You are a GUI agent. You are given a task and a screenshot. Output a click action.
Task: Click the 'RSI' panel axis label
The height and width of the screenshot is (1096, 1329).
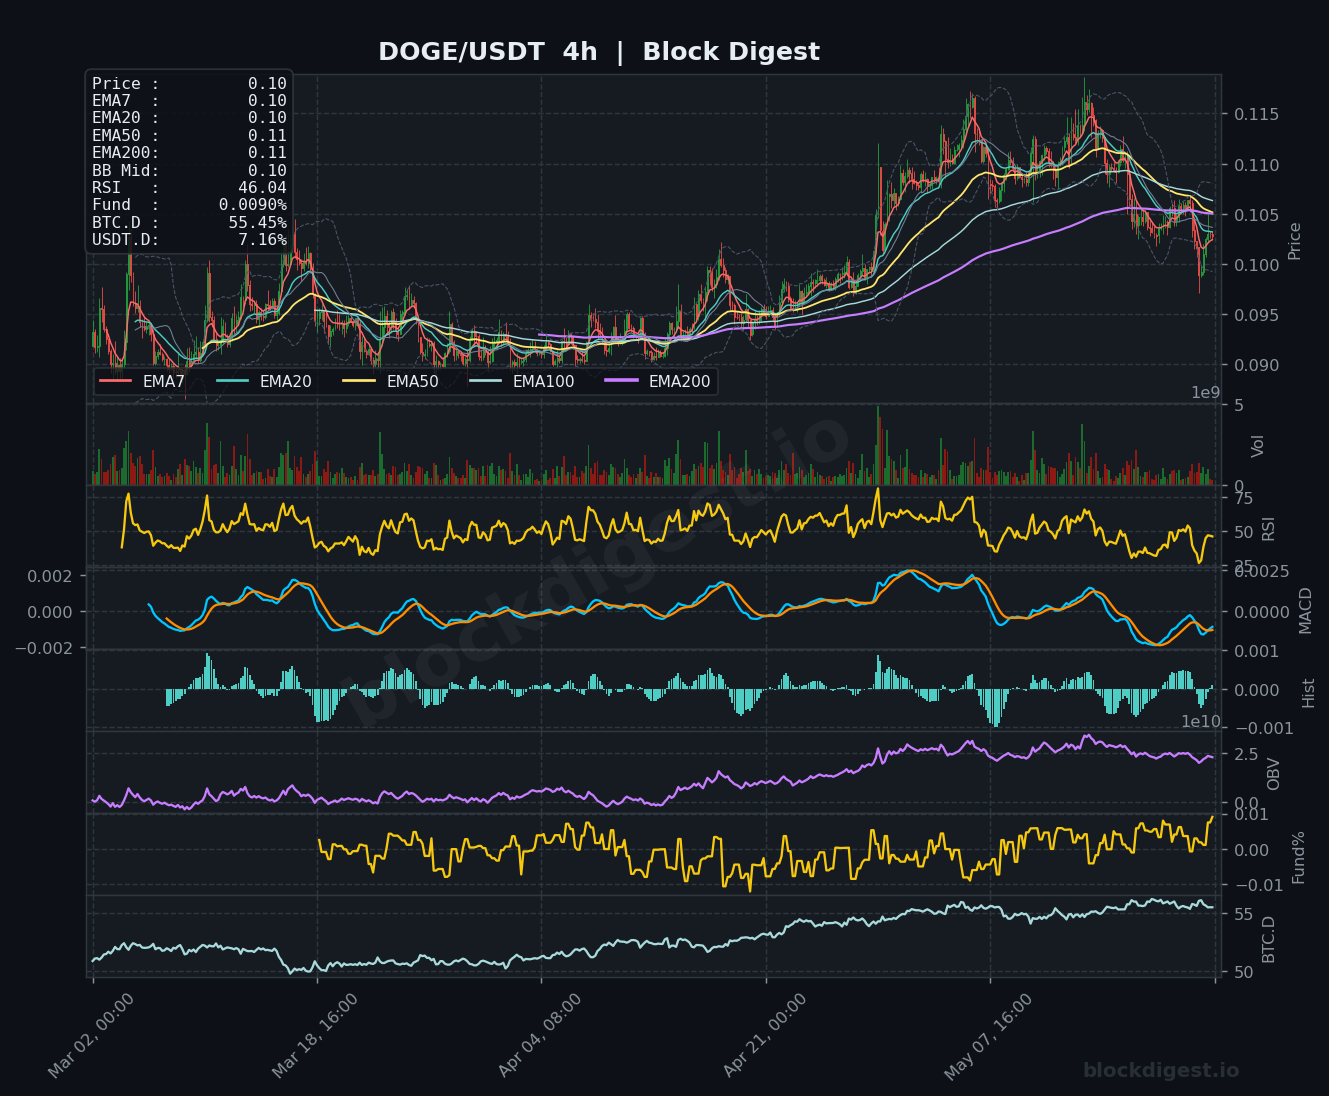point(1269,529)
